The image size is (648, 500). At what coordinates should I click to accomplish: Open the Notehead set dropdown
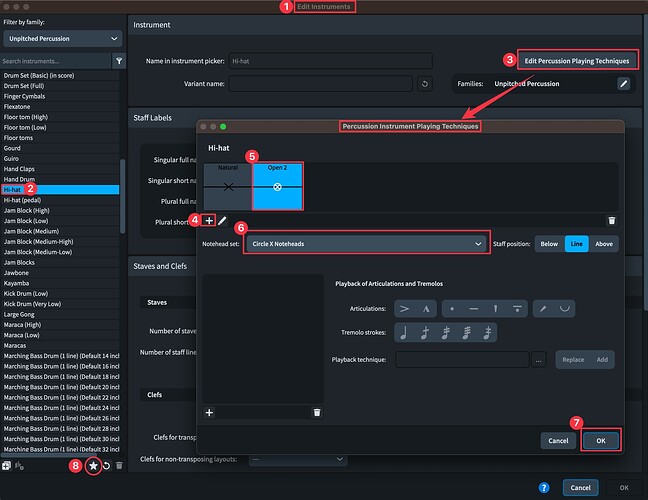click(366, 244)
